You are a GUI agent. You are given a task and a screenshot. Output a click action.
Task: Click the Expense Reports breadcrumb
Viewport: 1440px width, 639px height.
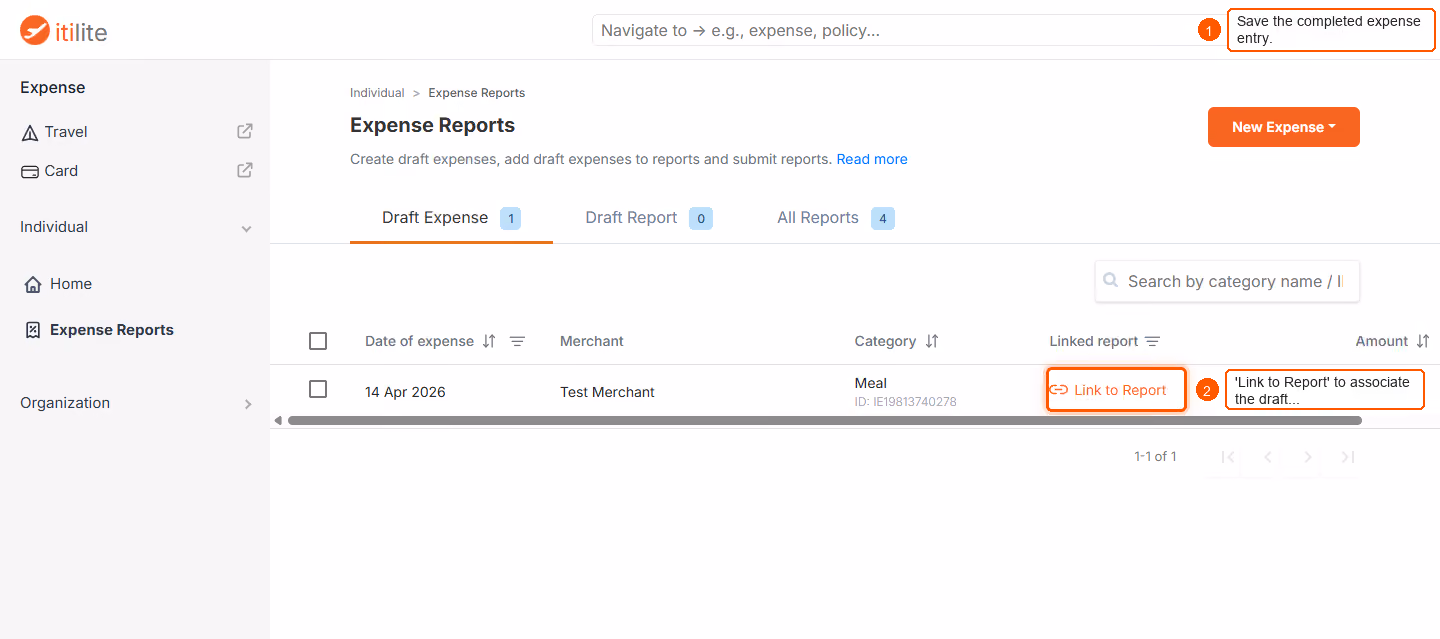[477, 93]
